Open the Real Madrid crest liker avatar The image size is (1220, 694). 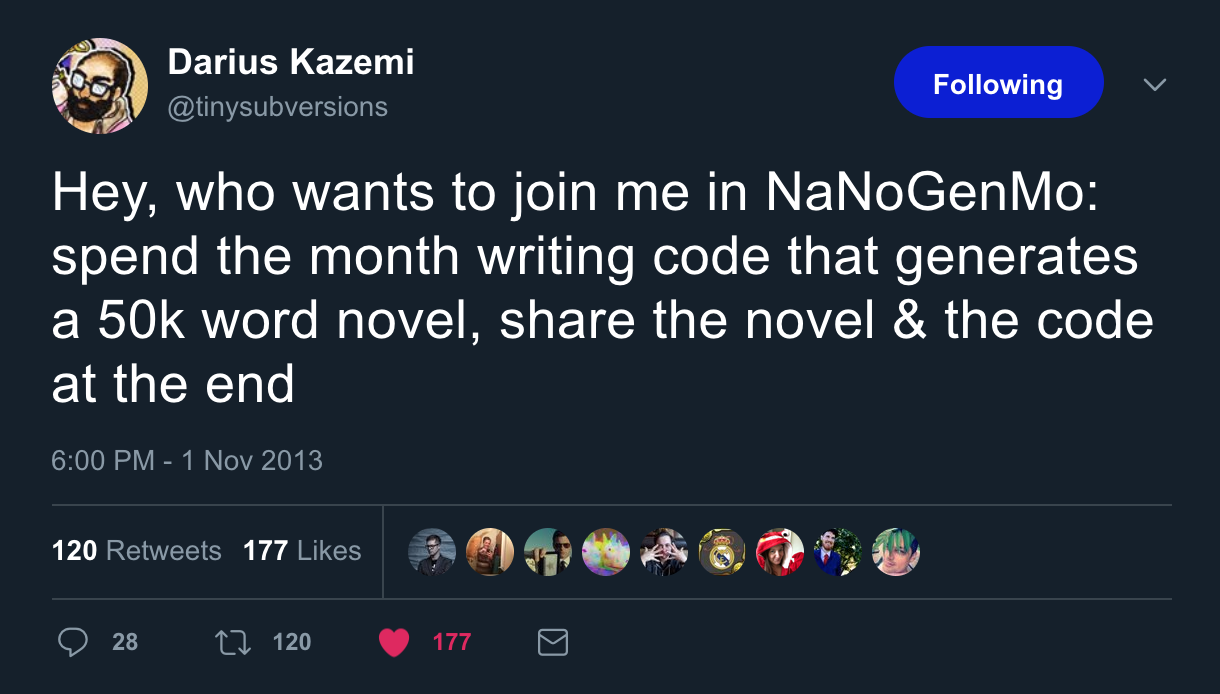[x=721, y=552]
